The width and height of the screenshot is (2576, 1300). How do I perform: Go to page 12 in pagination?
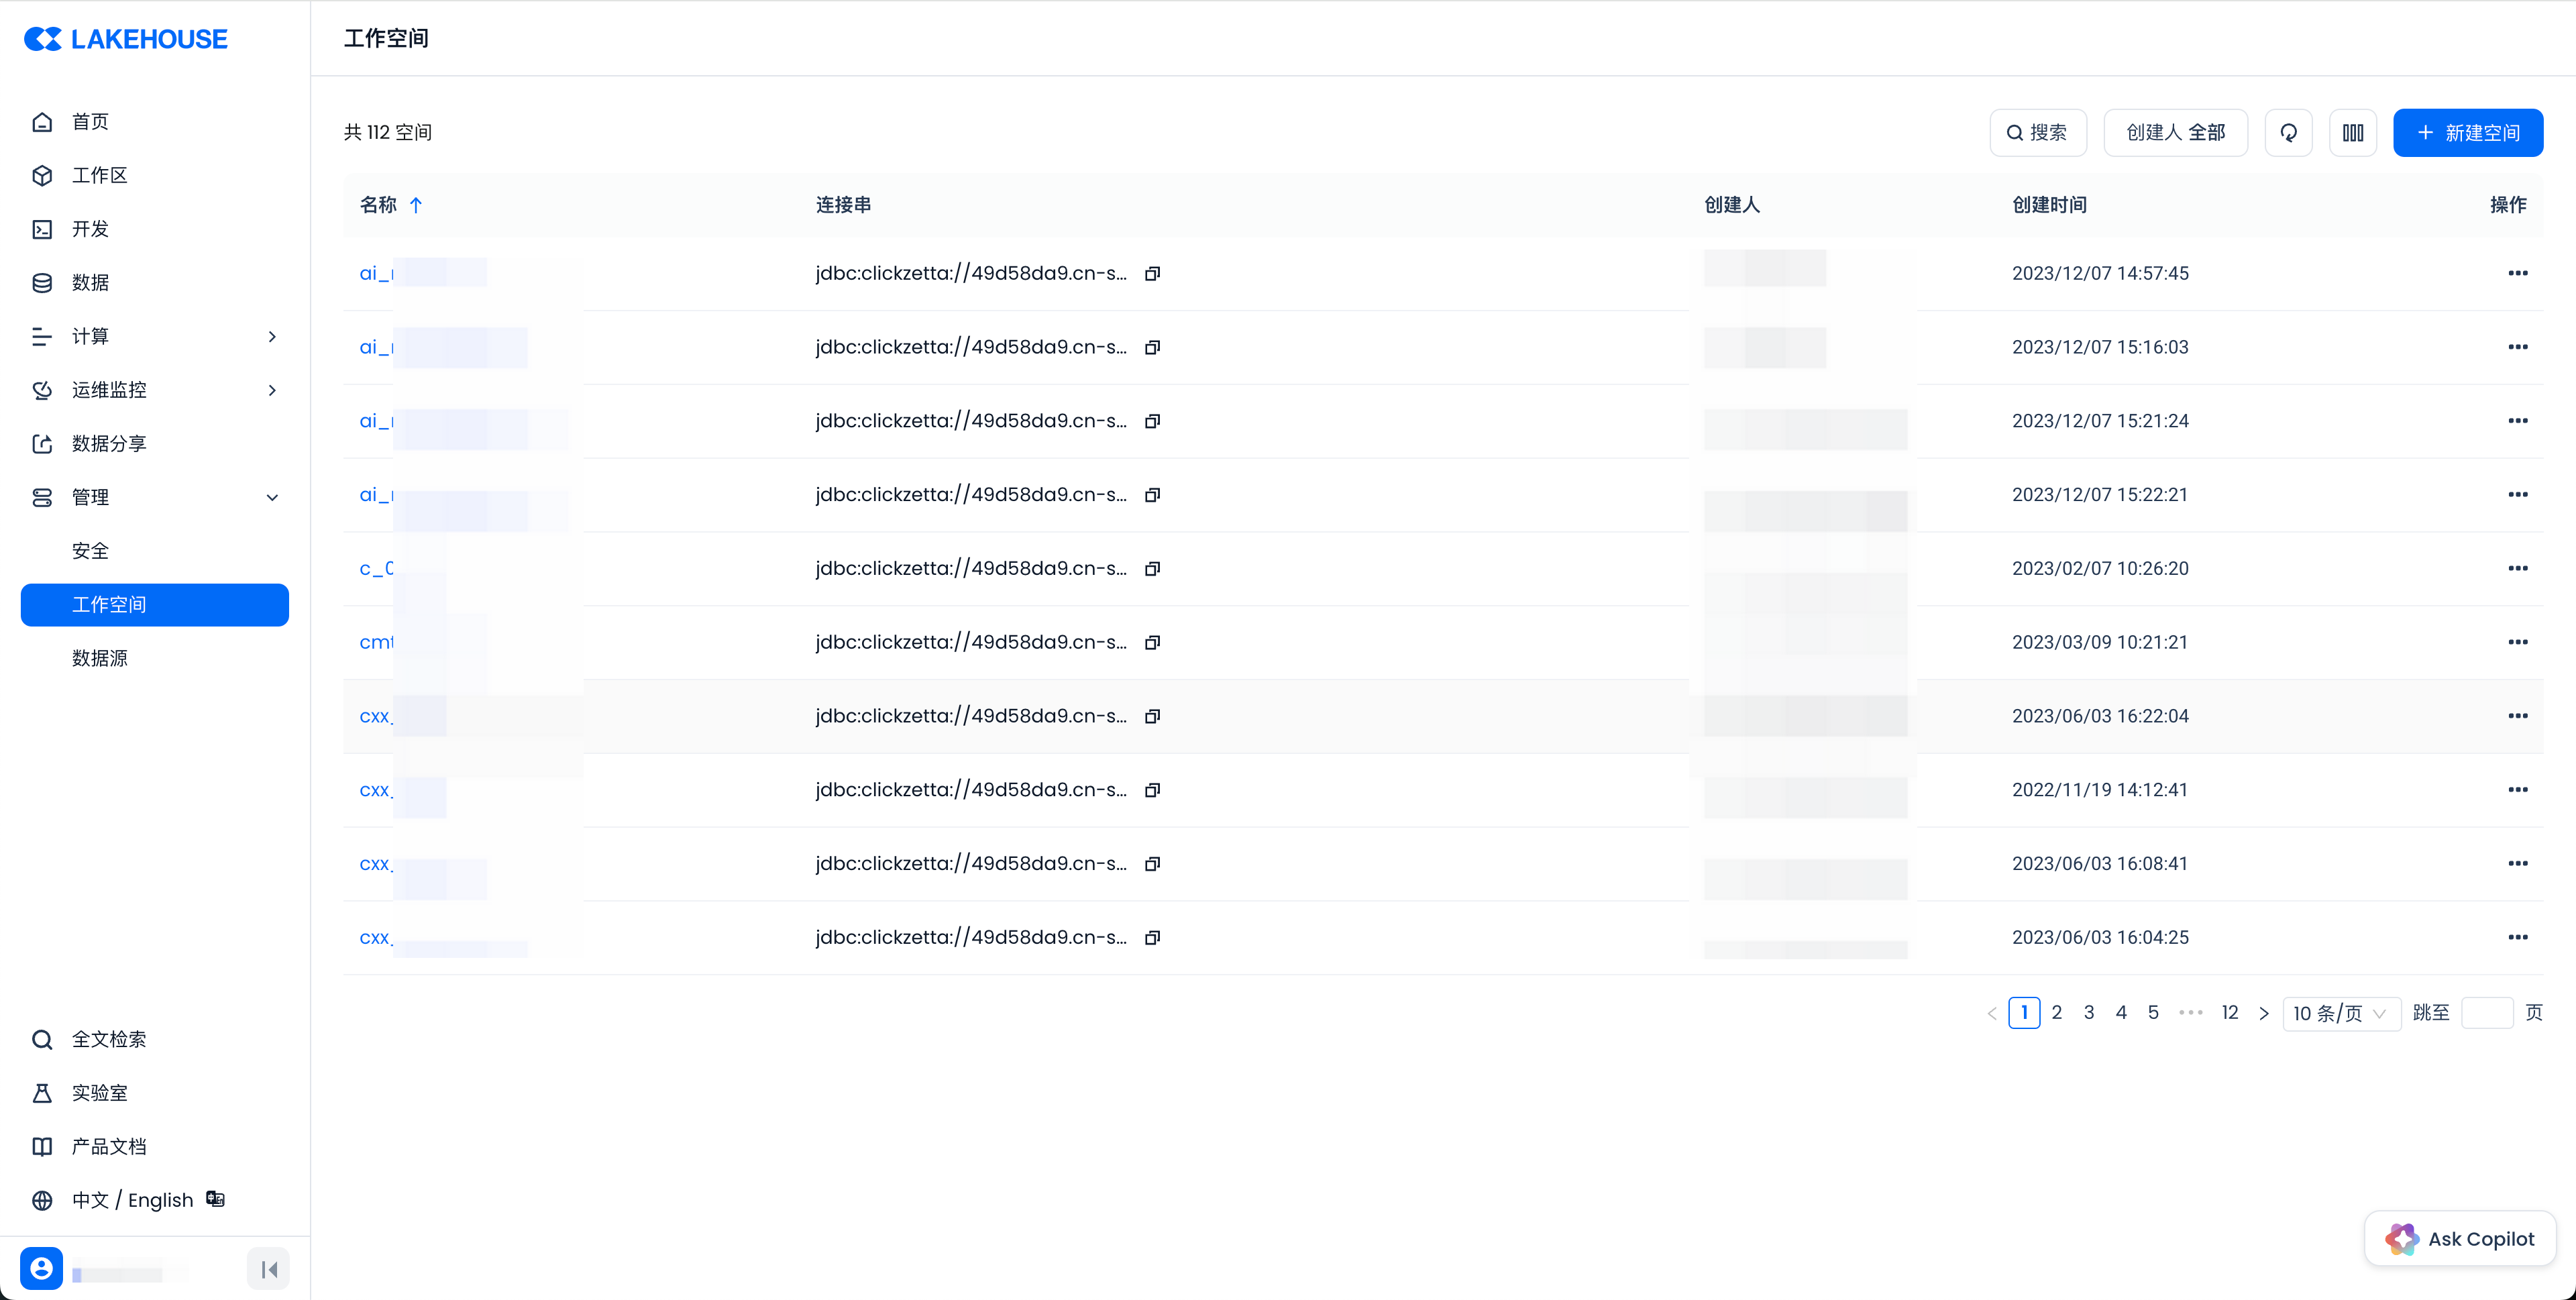[x=2229, y=1012]
